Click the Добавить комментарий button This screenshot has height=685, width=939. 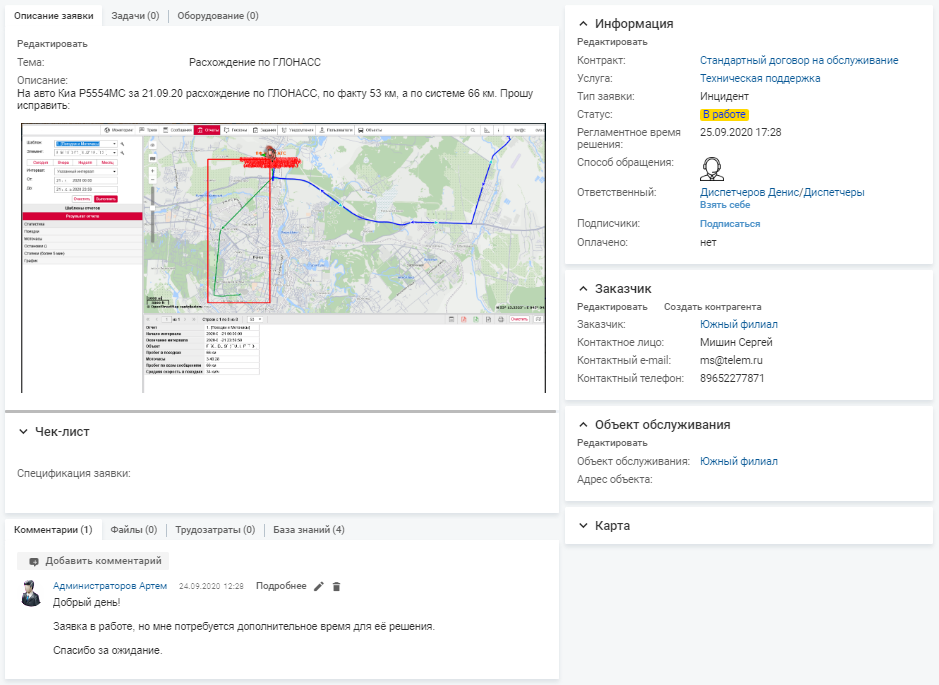(93, 561)
